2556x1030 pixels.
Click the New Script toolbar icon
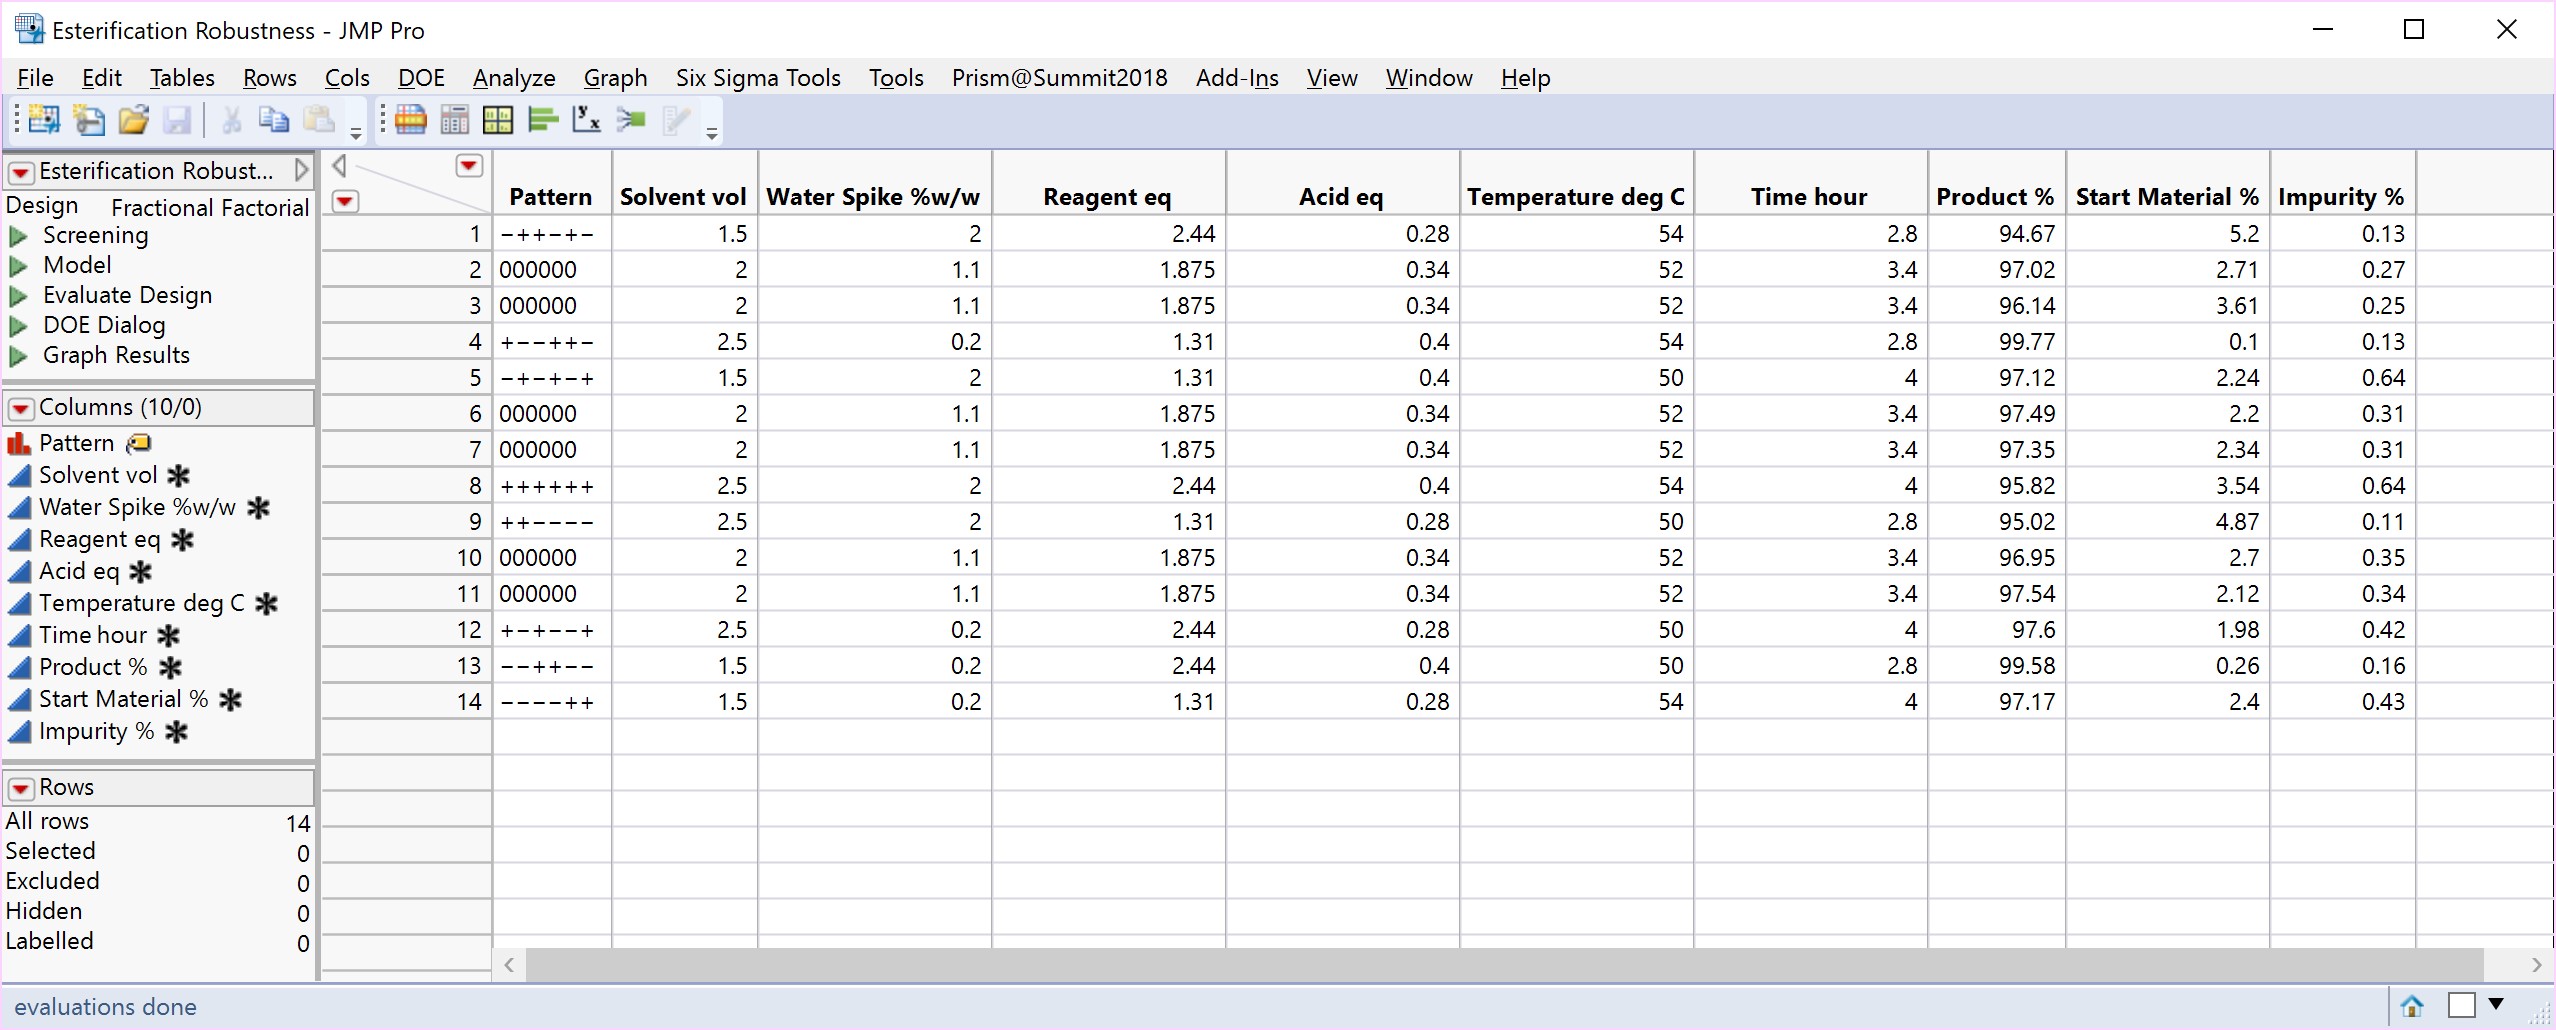click(89, 120)
